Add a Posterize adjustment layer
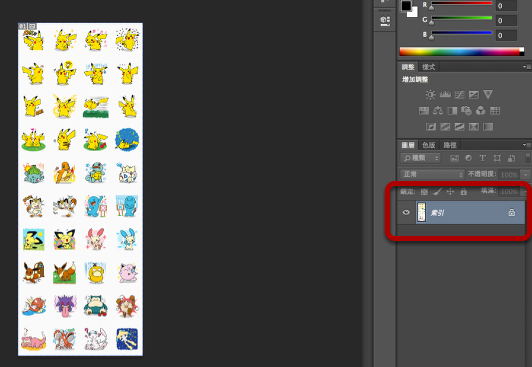The width and height of the screenshot is (532, 367). (445, 127)
